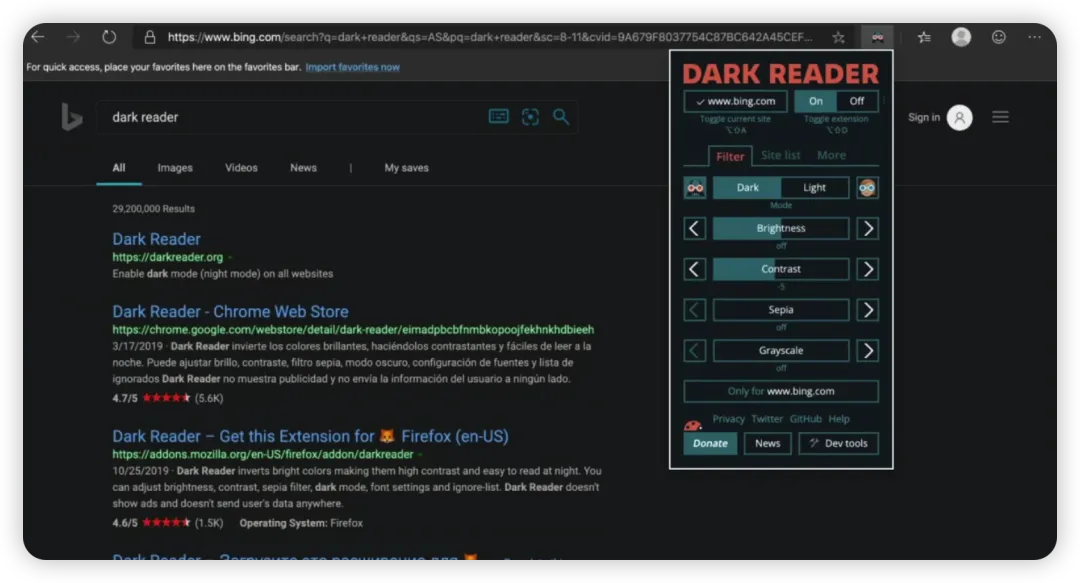
Task: Click the Bing search magnifier icon
Action: point(561,116)
